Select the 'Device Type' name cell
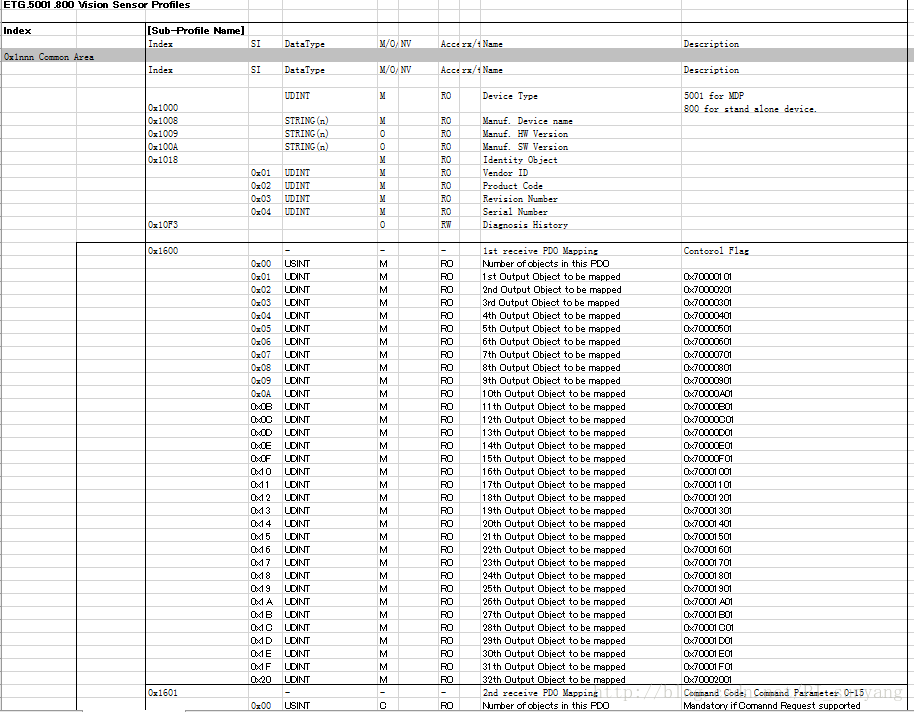This screenshot has width=914, height=712. [510, 96]
